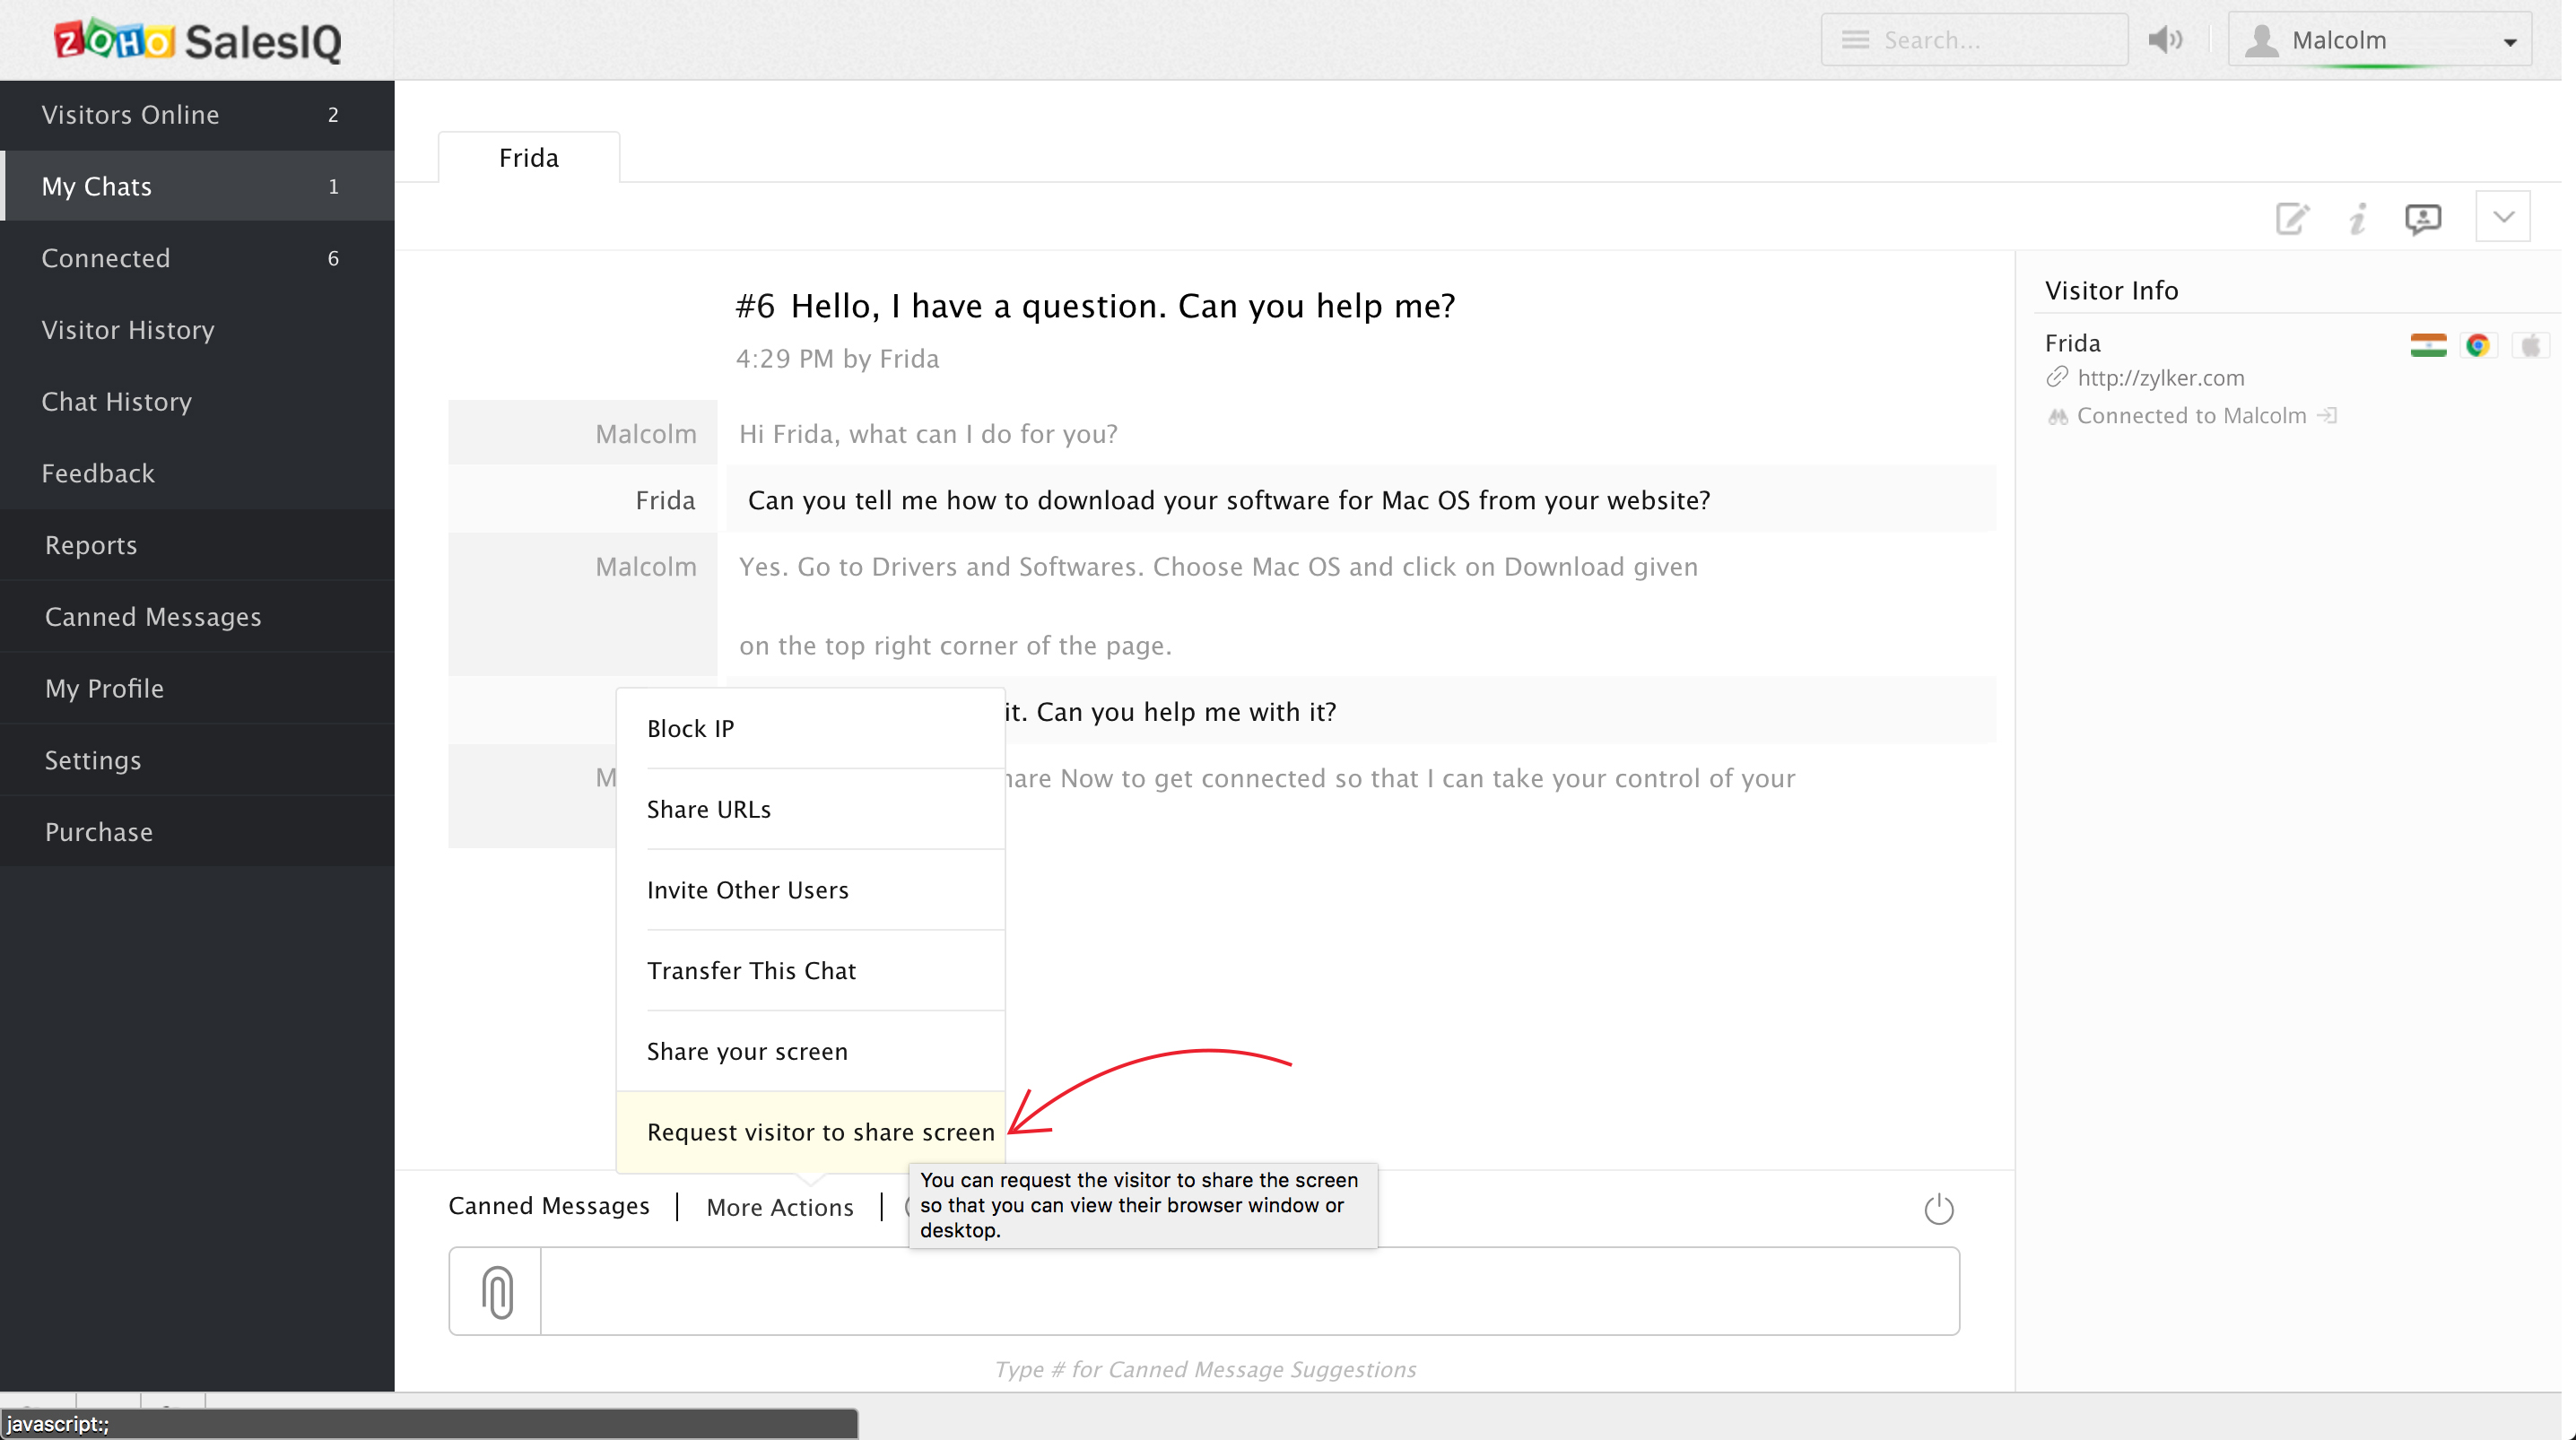Click the edit/compose icon in chat header
The width and height of the screenshot is (2576, 1440).
pyautogui.click(x=2293, y=218)
